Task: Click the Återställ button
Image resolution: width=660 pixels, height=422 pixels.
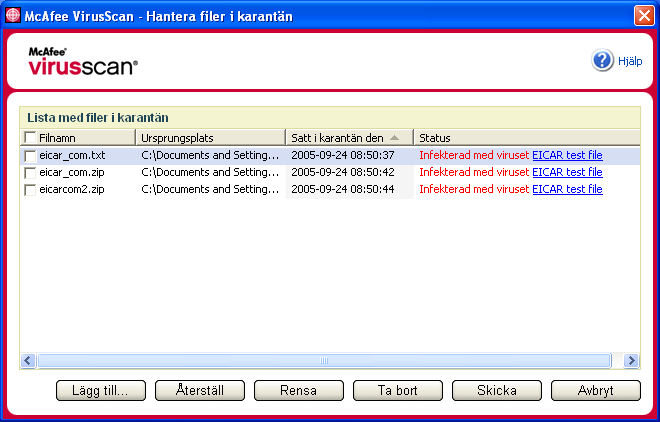Action: [200, 390]
